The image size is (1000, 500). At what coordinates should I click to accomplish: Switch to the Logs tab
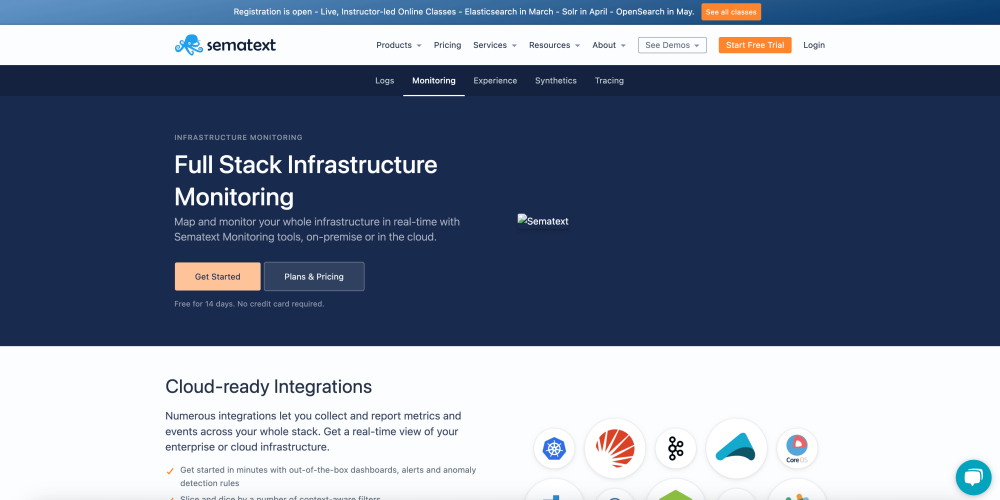point(384,80)
